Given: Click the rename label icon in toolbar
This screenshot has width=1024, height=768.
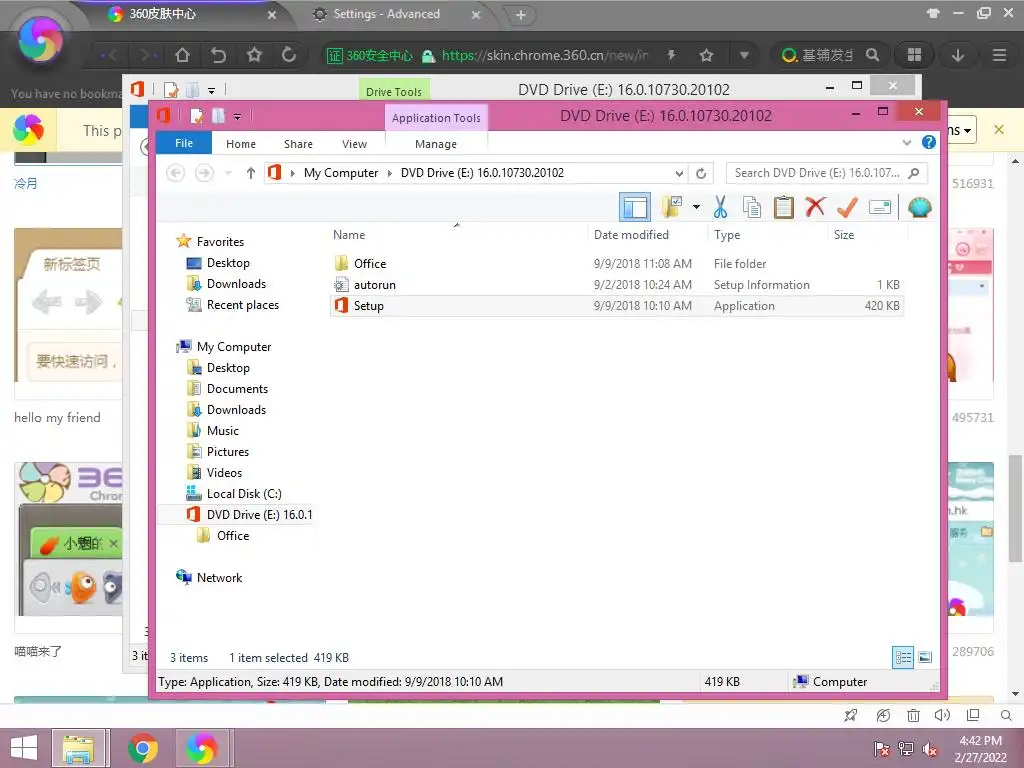Looking at the screenshot, I should click(880, 208).
